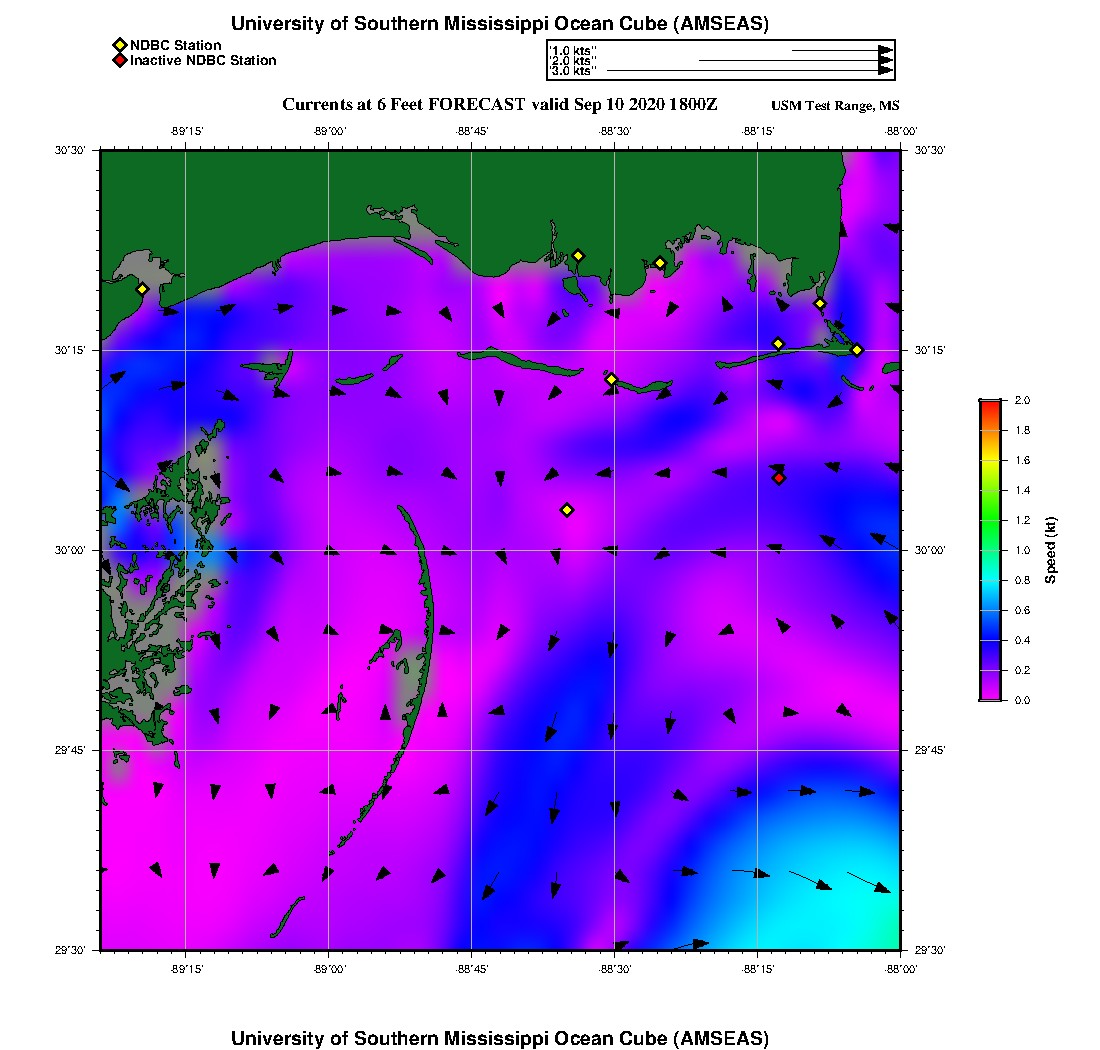Image resolution: width=1100 pixels, height=1050 pixels.
Task: Click the red diamond in the Inactive NDBC Station legend
Action: pyautogui.click(x=119, y=60)
